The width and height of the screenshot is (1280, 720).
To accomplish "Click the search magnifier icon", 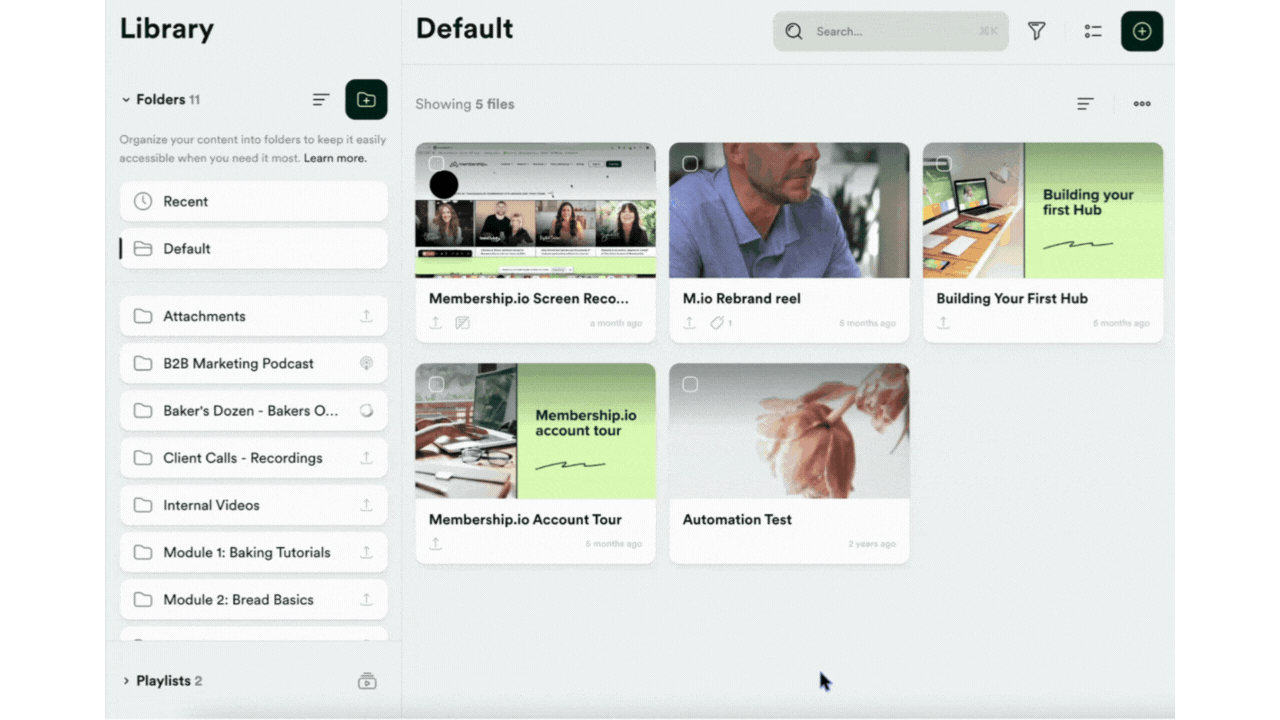I will [x=794, y=31].
